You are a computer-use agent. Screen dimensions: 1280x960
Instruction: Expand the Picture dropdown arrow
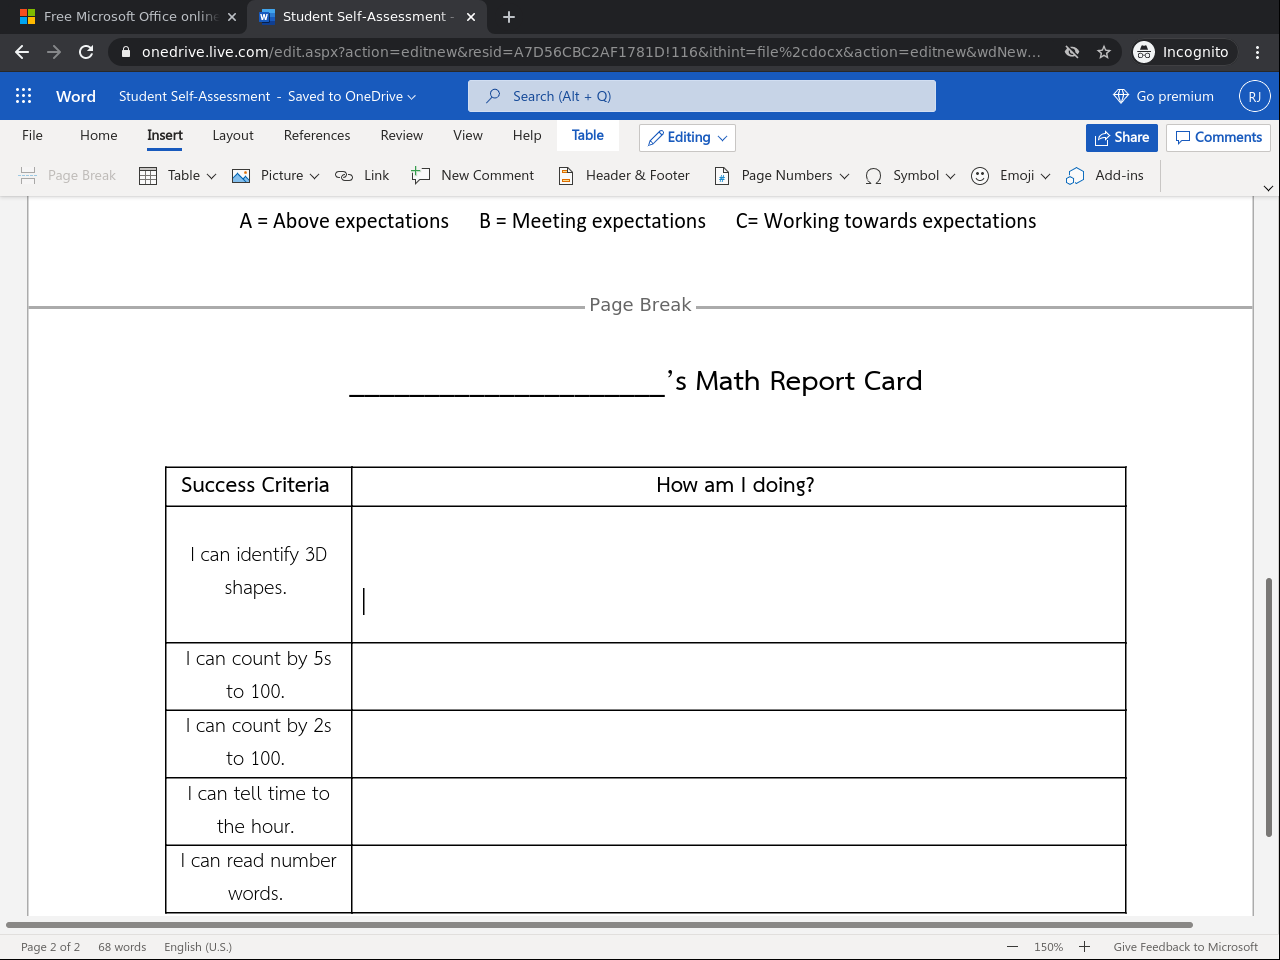314,176
